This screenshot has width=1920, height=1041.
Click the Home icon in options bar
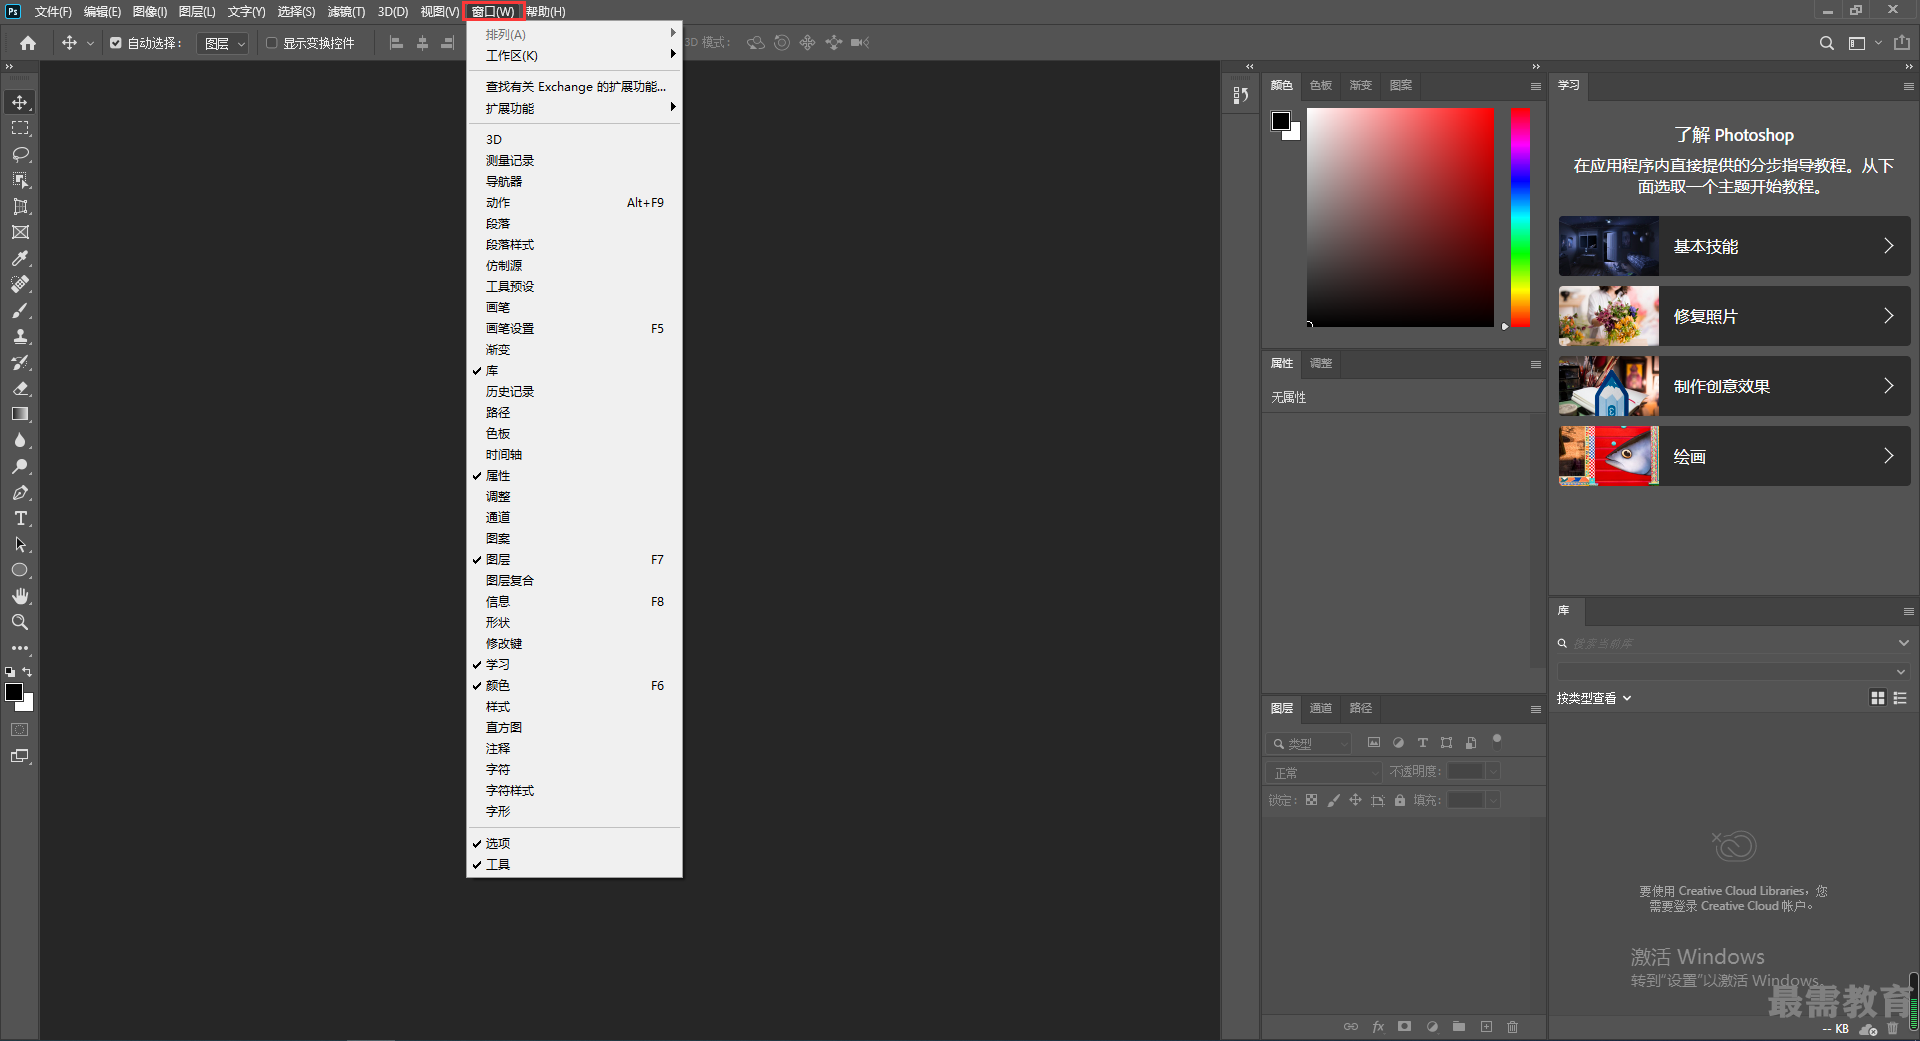click(x=28, y=43)
